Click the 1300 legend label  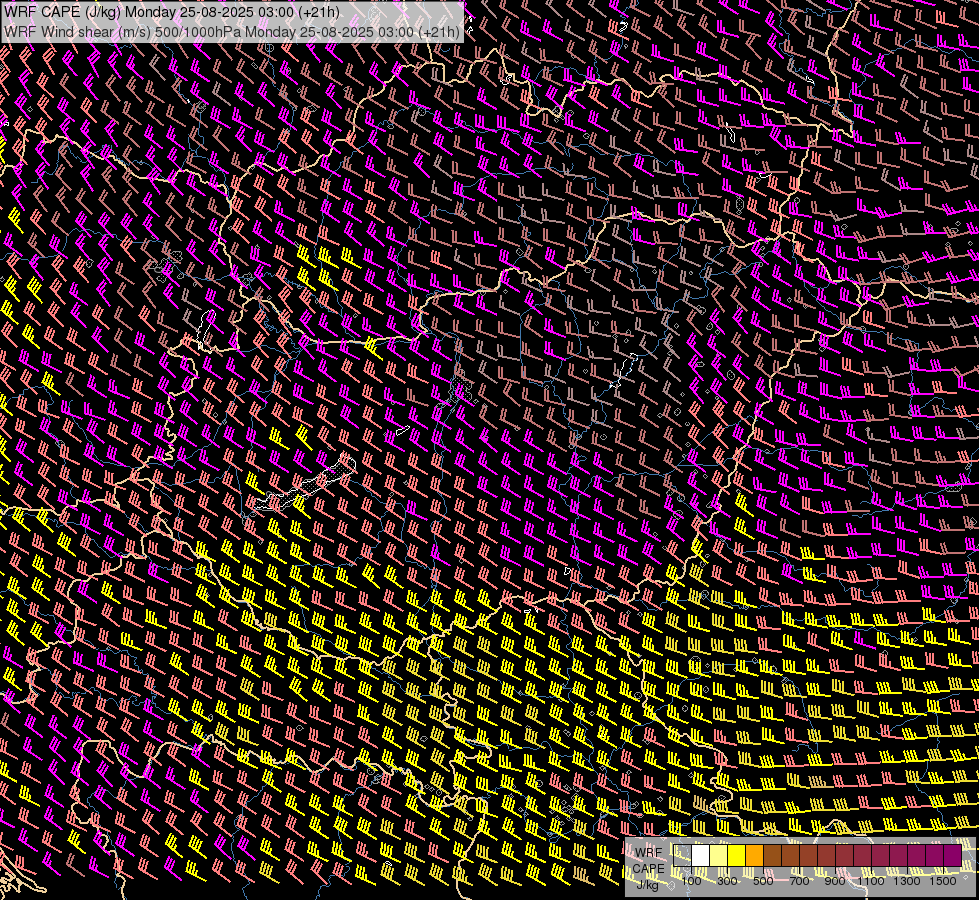tap(907, 881)
